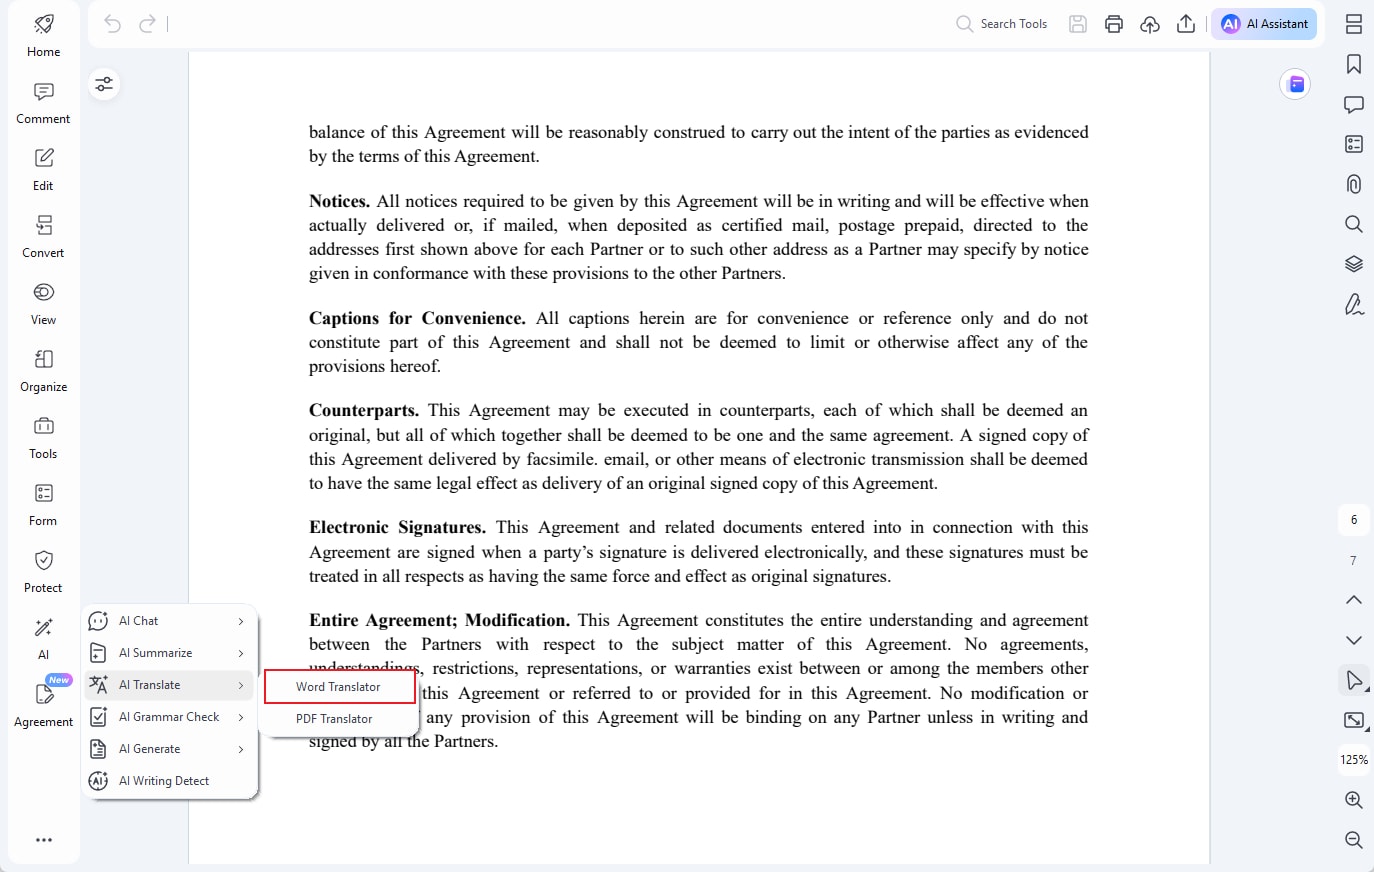The height and width of the screenshot is (872, 1374).
Task: Open the AI Assistant panel
Action: 1264,24
